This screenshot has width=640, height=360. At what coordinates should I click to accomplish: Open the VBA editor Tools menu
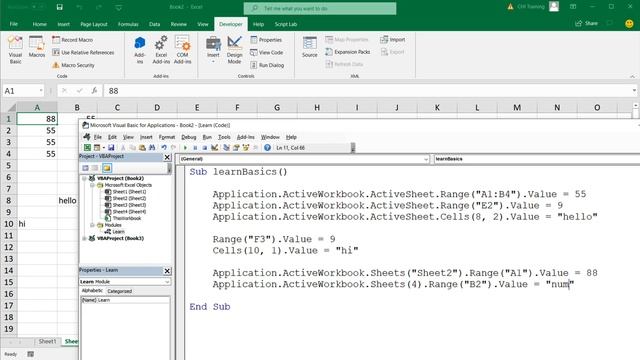point(224,137)
